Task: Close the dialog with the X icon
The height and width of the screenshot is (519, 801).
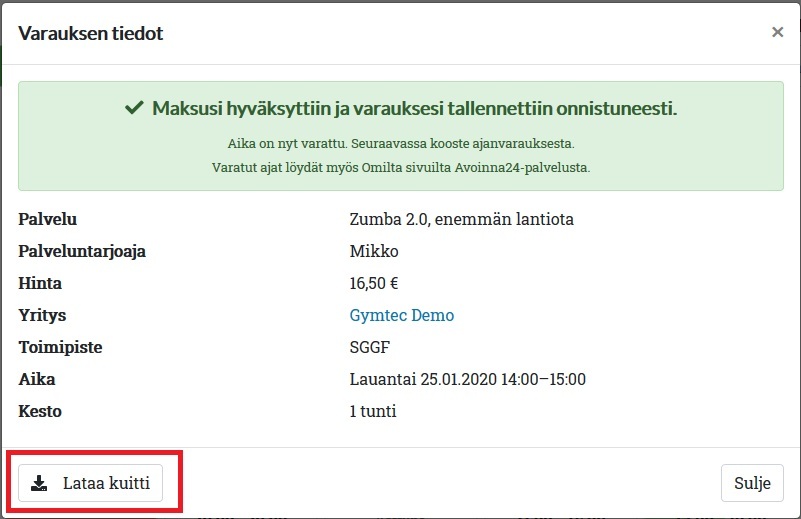Action: pos(777,32)
